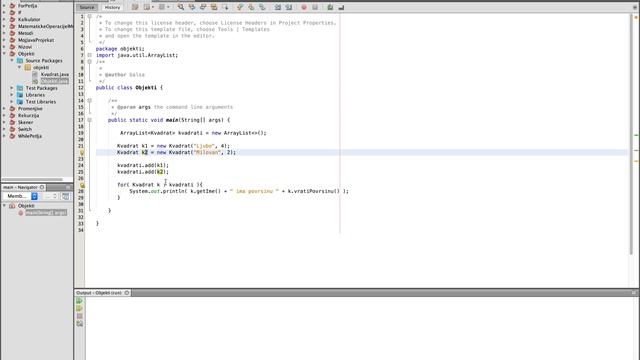The width and height of the screenshot is (640, 360).
Task: Click Stop Macro Recording icon
Action: pyautogui.click(x=315, y=7)
